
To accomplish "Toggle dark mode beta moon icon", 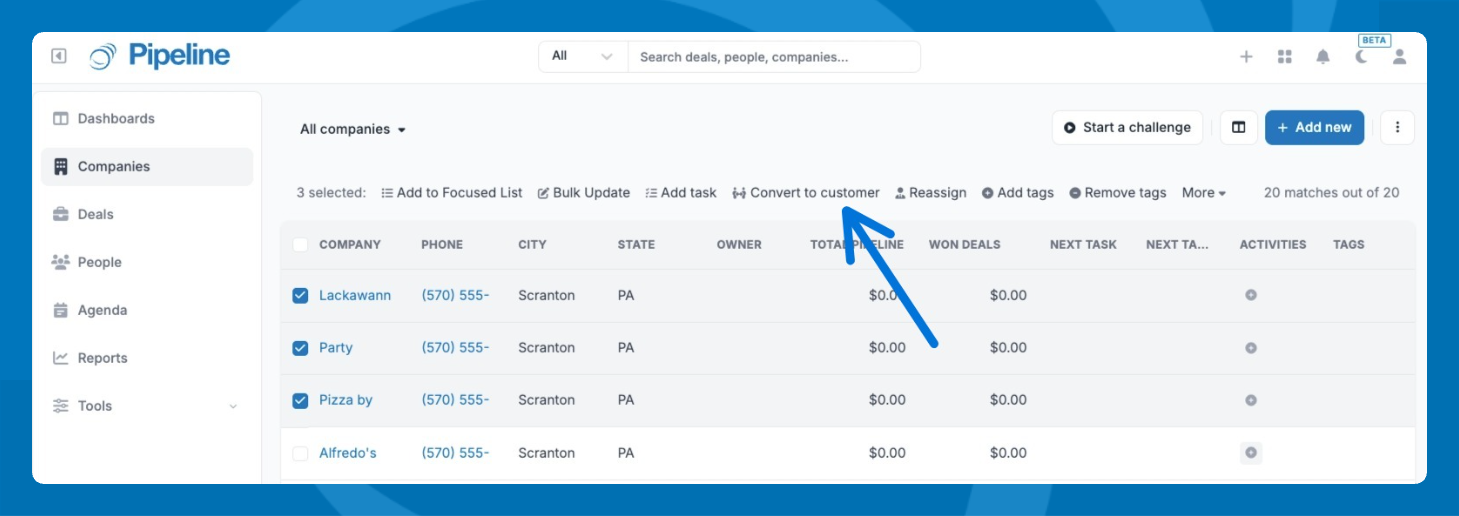I will (x=1361, y=57).
